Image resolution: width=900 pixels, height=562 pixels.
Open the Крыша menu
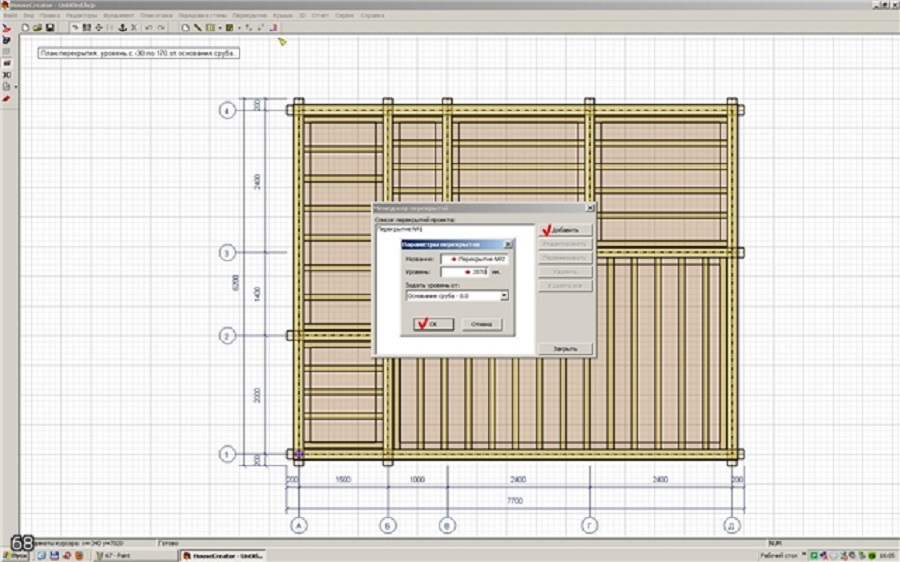(282, 15)
